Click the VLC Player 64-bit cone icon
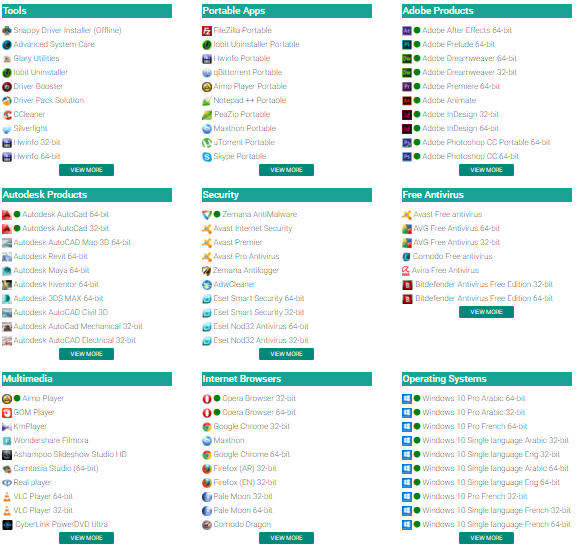Image resolution: width=578 pixels, height=548 pixels. click(x=7, y=496)
